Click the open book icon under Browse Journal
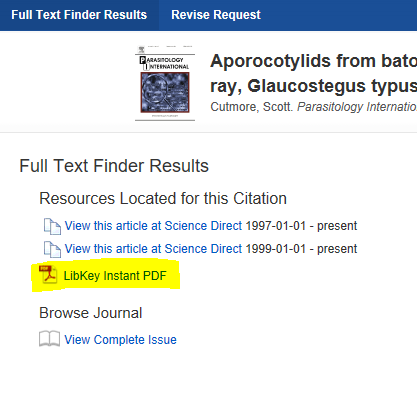The height and width of the screenshot is (403, 417). [49, 339]
